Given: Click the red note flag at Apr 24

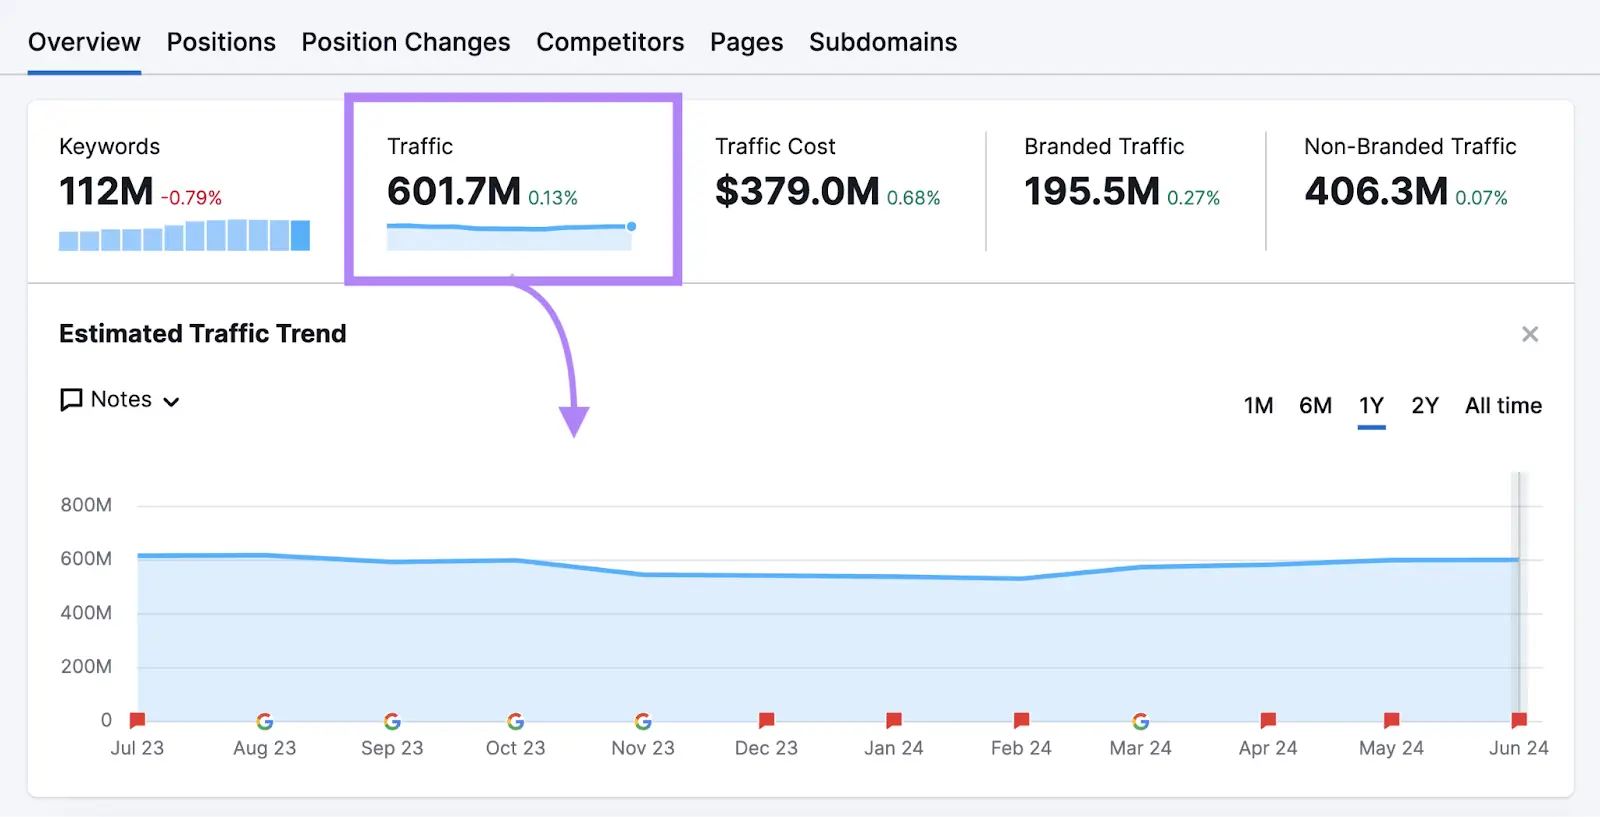Looking at the screenshot, I should click(x=1268, y=720).
